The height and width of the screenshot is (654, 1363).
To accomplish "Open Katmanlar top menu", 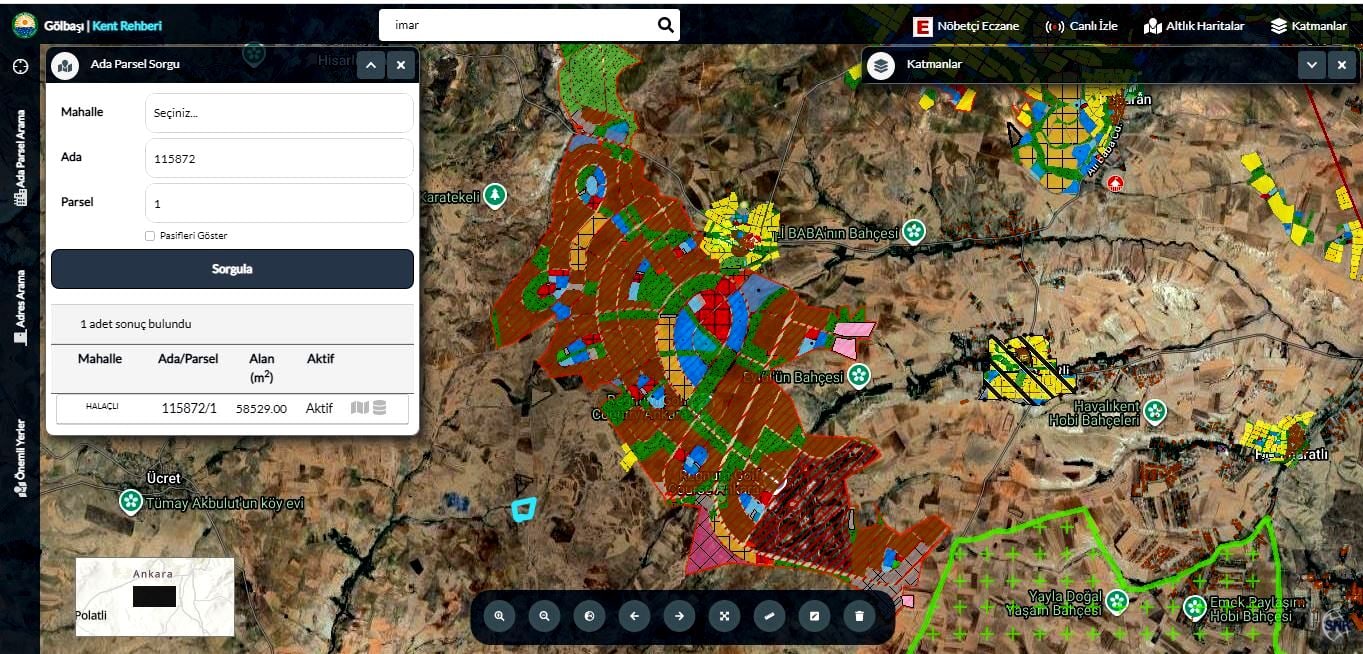I will pos(1308,26).
